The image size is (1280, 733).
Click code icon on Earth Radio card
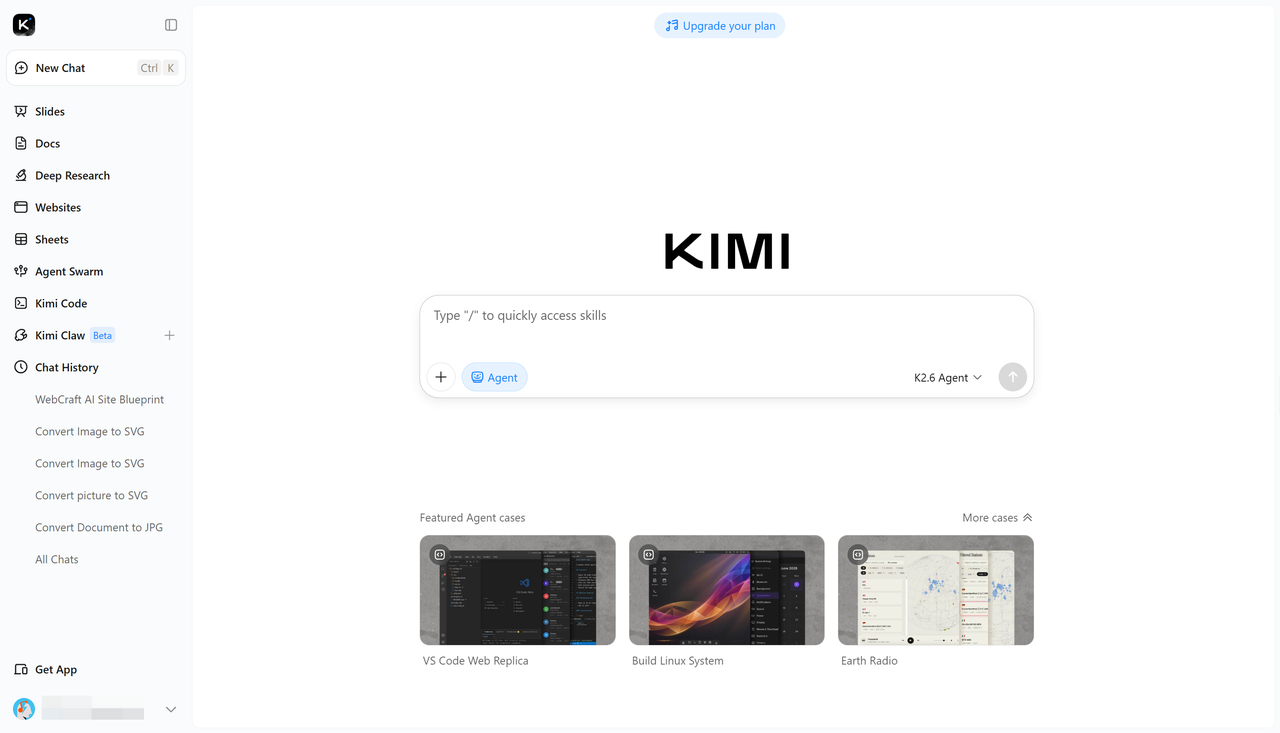point(857,554)
